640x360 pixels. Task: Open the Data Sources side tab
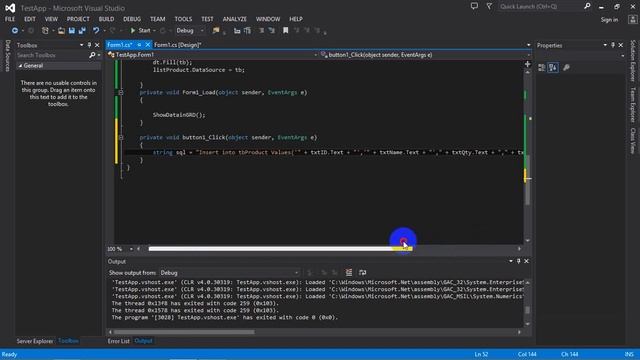pyautogui.click(x=7, y=56)
